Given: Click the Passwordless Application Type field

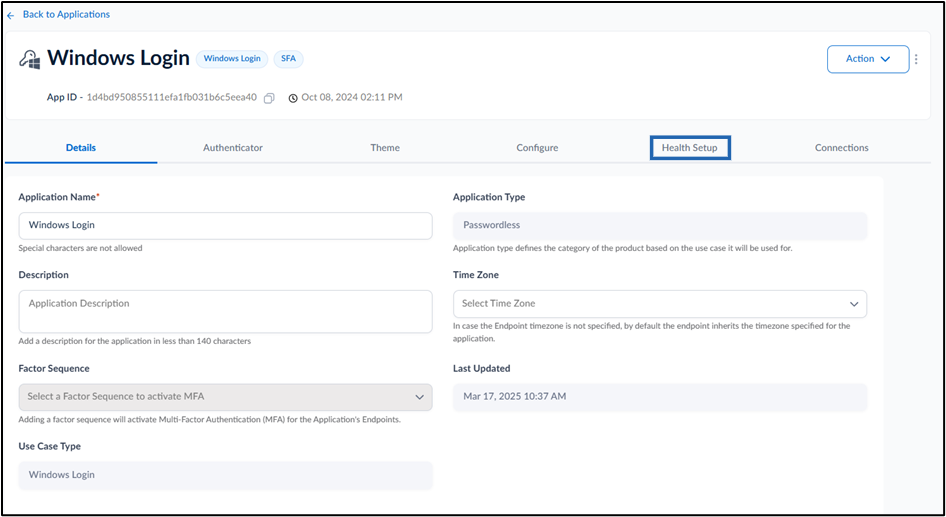Looking at the screenshot, I should [660, 226].
